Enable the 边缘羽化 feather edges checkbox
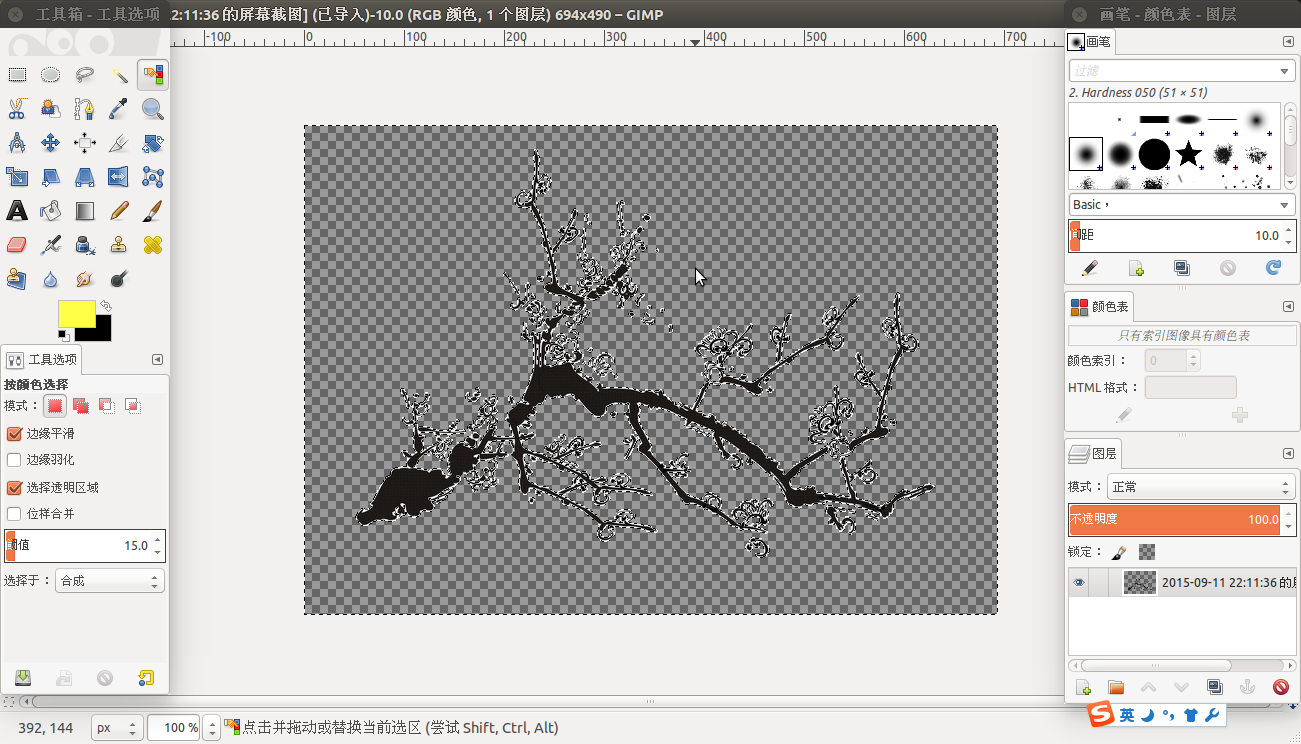This screenshot has width=1301, height=744. [x=12, y=458]
